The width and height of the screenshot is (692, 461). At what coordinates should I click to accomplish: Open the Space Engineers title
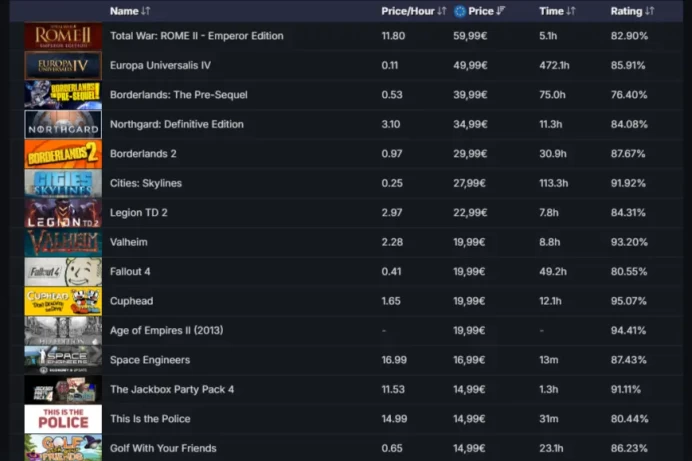(150, 360)
